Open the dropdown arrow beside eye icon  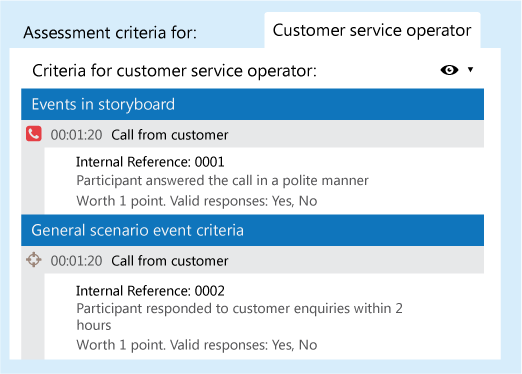point(470,69)
